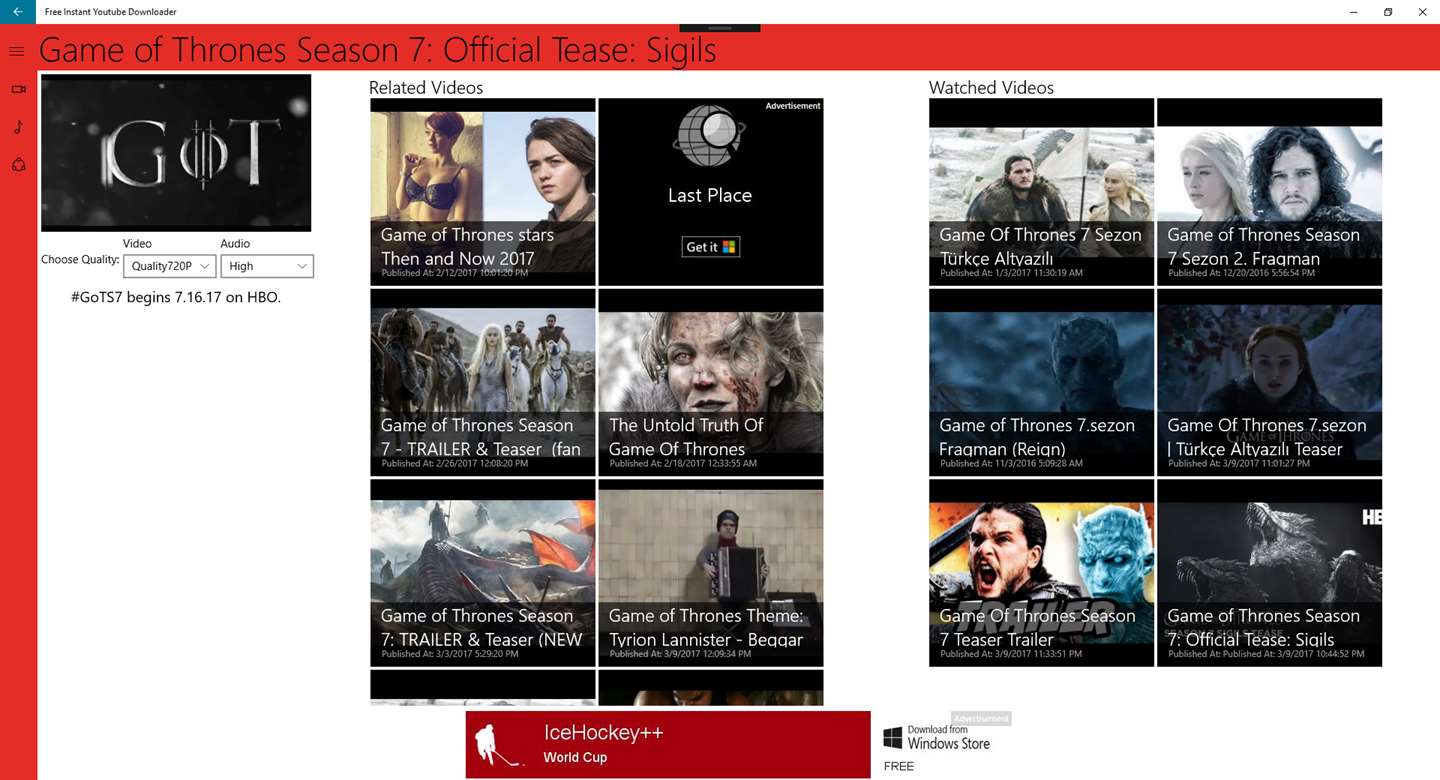1440x780 pixels.
Task: Click the 'FREE' text in the bottom ad
Action: pos(899,766)
